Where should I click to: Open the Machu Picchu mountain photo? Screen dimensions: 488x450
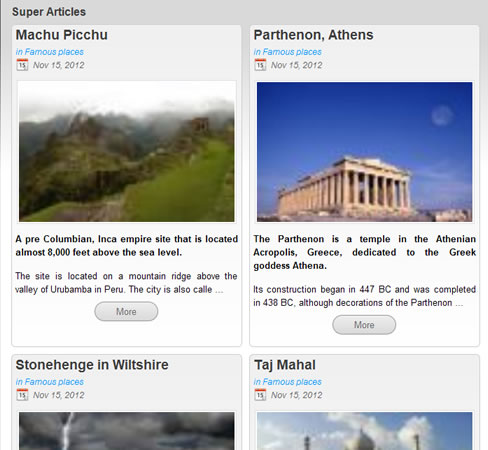(x=127, y=152)
